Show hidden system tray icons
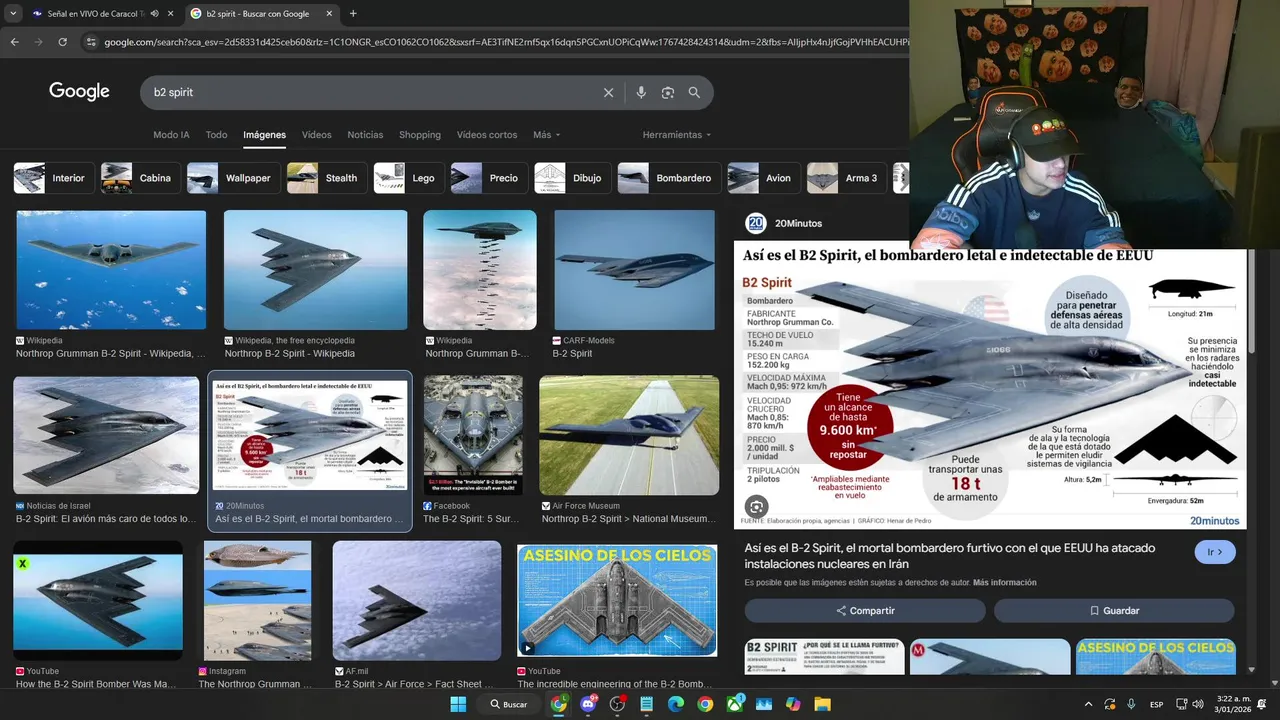Image resolution: width=1280 pixels, height=720 pixels. (1088, 704)
